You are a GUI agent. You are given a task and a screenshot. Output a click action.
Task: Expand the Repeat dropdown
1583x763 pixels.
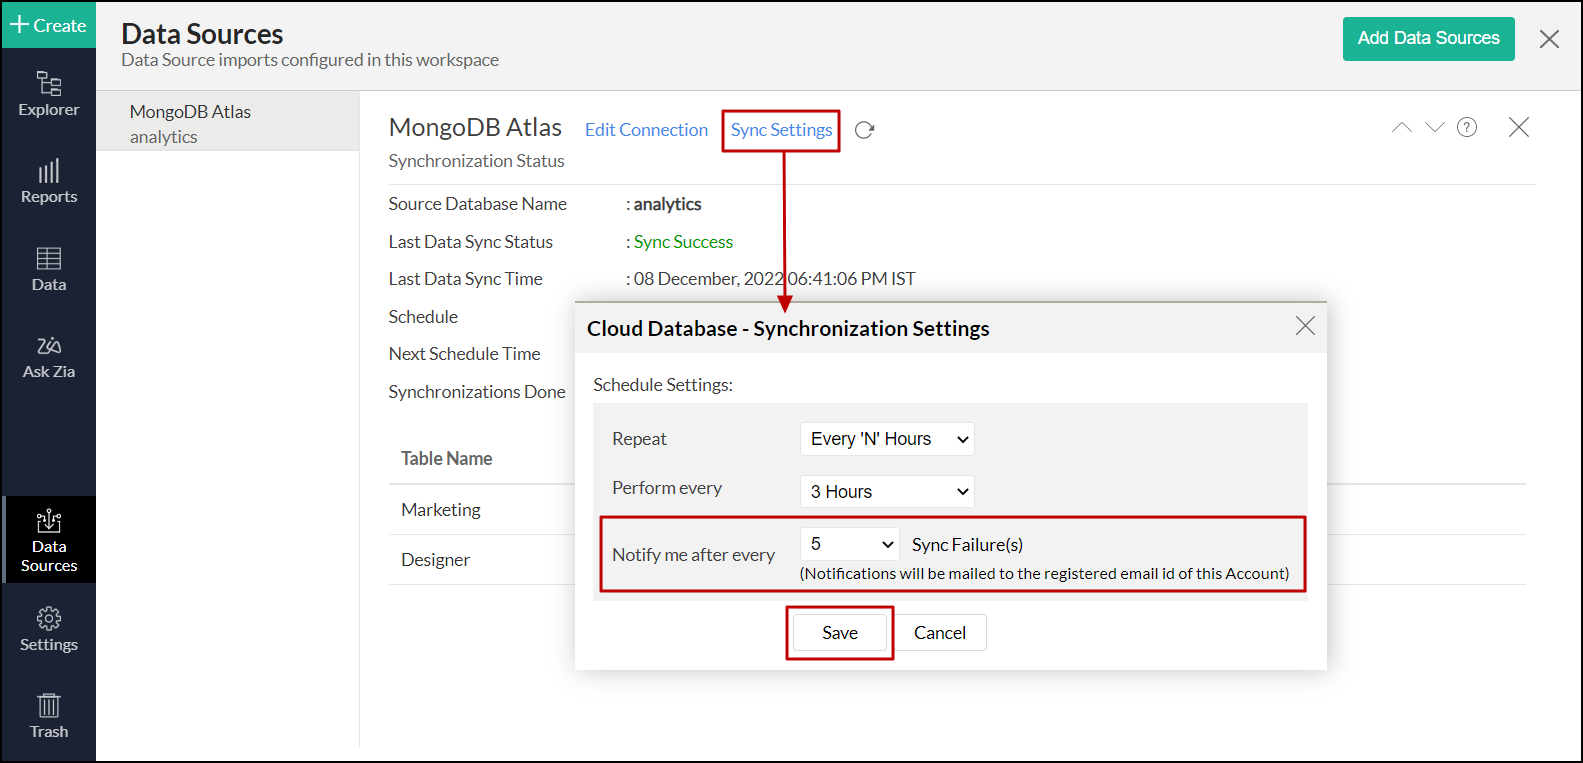[887, 439]
